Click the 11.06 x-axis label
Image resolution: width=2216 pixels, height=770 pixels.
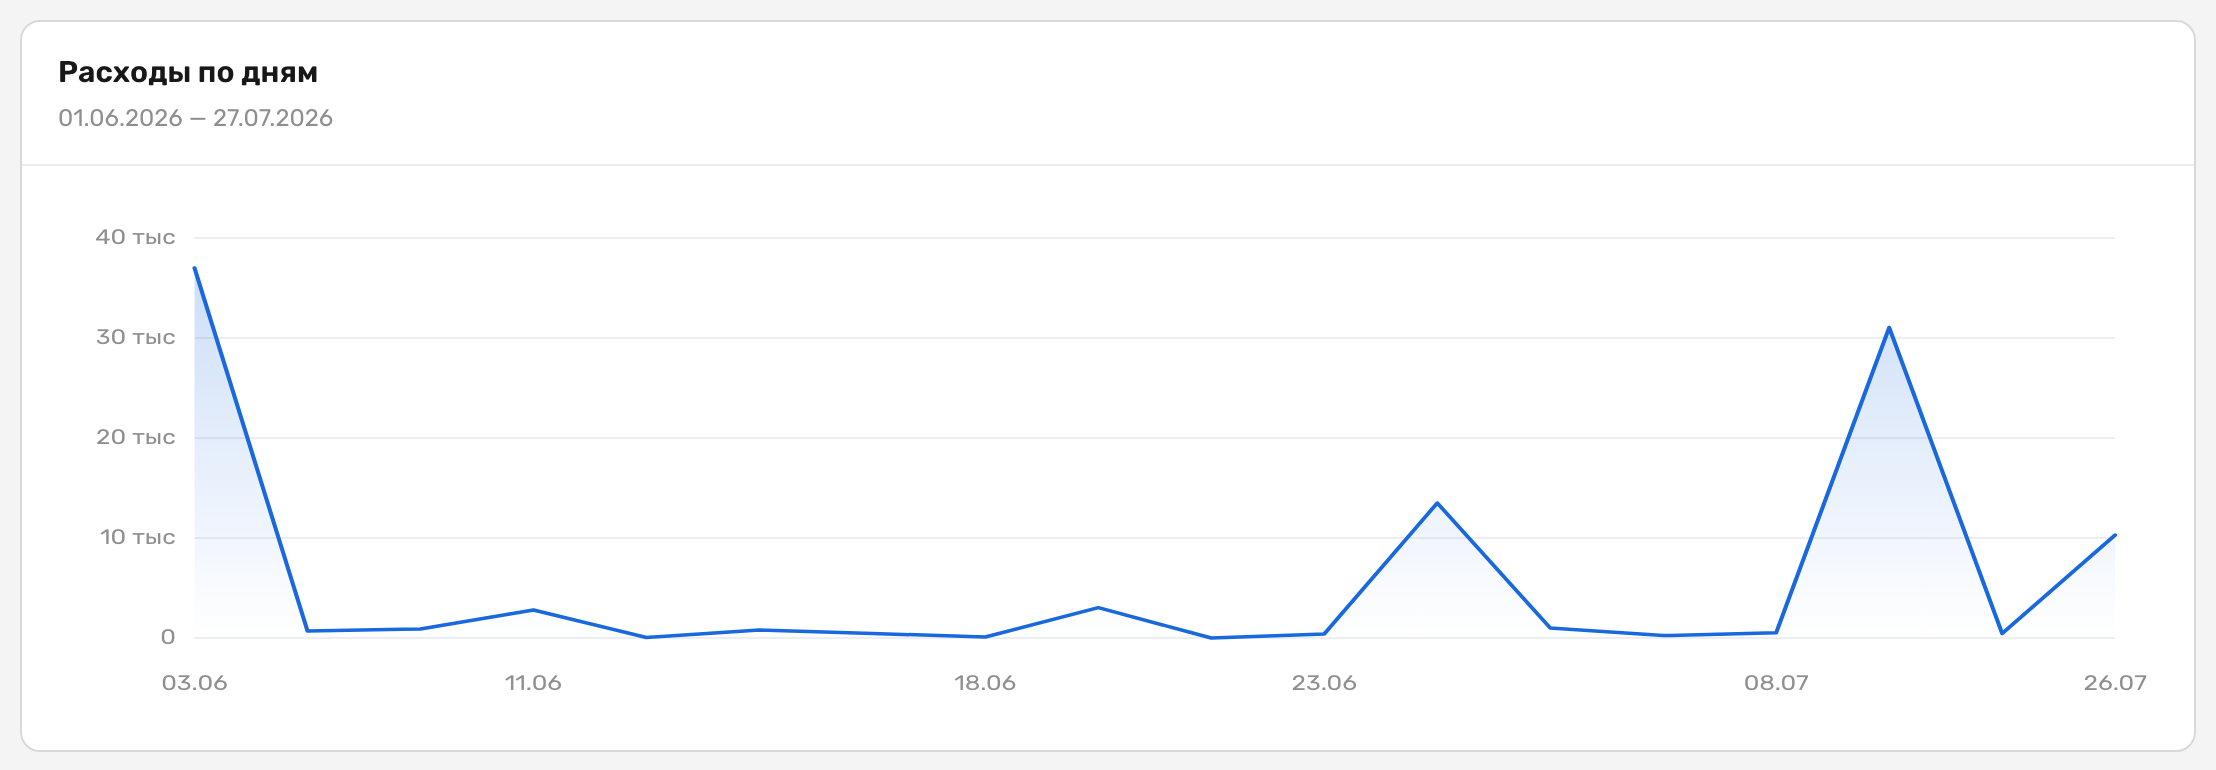(x=533, y=683)
